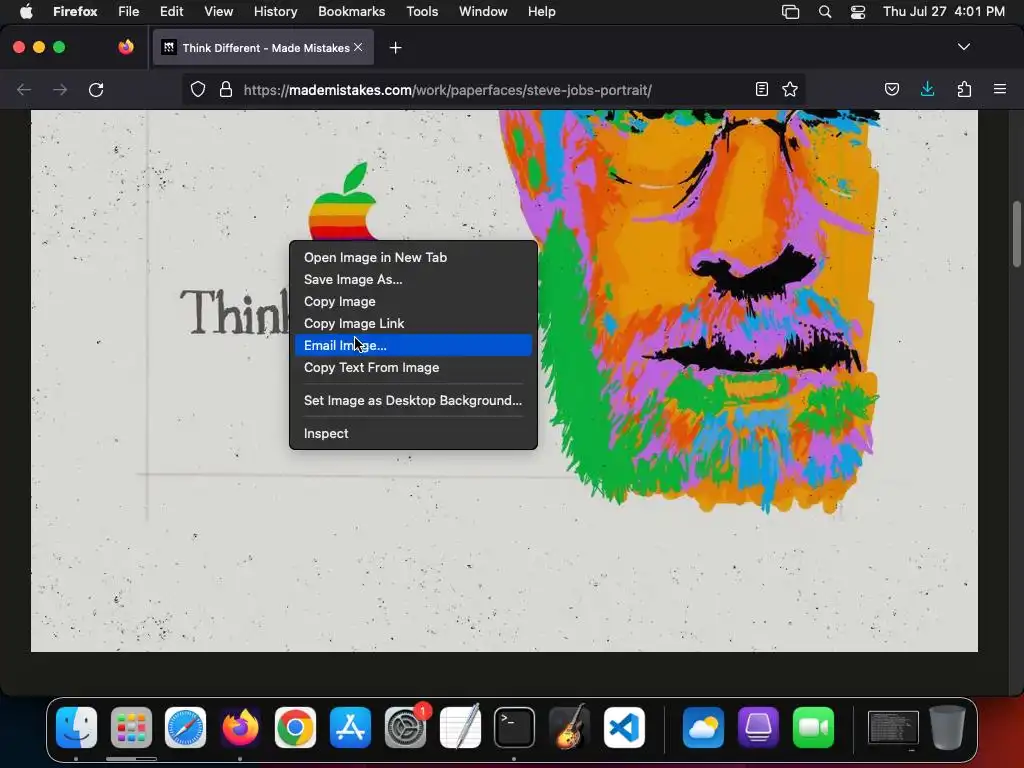Launch FaceTime from the Dock
Viewport: 1024px width, 768px height.
tap(813, 727)
